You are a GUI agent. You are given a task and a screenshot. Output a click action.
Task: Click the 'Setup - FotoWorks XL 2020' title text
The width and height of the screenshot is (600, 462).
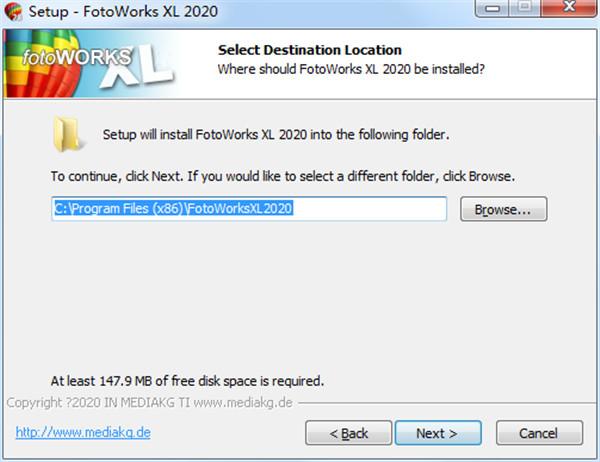coord(123,11)
